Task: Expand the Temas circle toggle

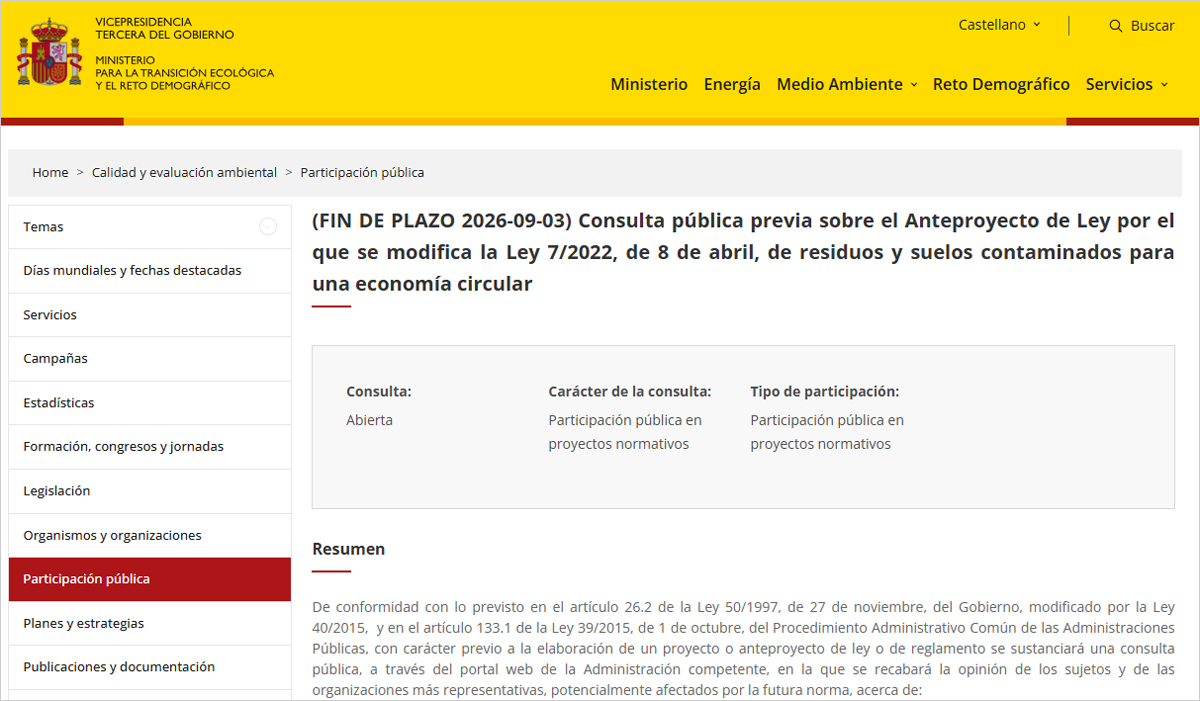Action: coord(268,227)
